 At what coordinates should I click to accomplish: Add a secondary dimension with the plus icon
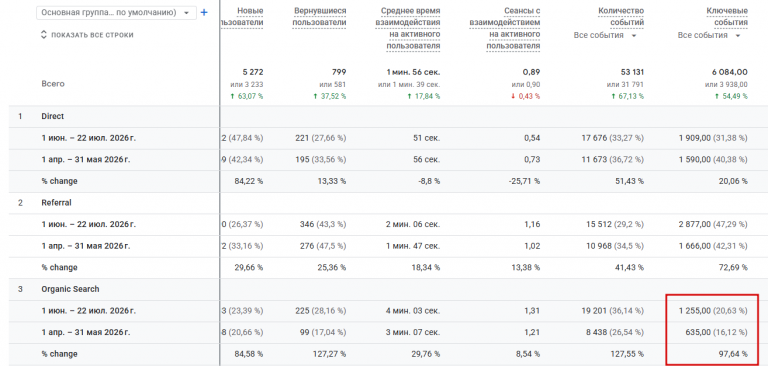(204, 13)
